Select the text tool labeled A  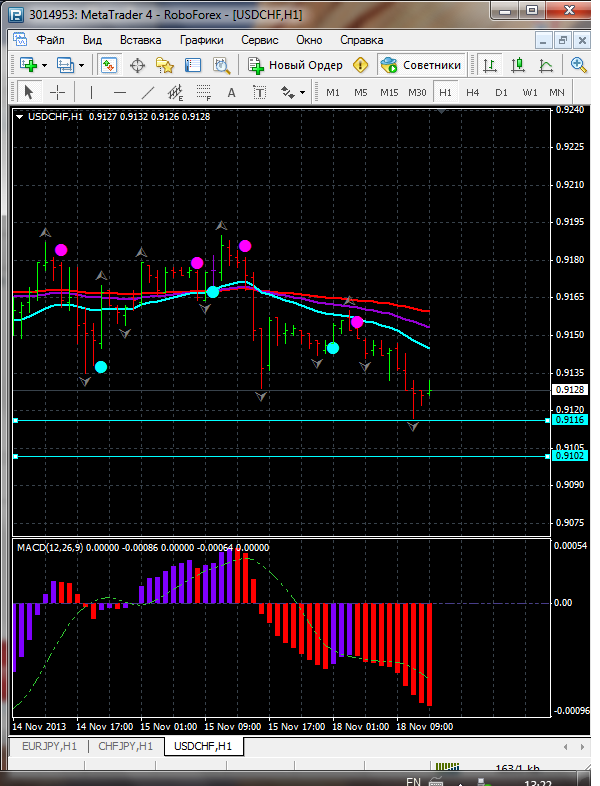pos(231,93)
